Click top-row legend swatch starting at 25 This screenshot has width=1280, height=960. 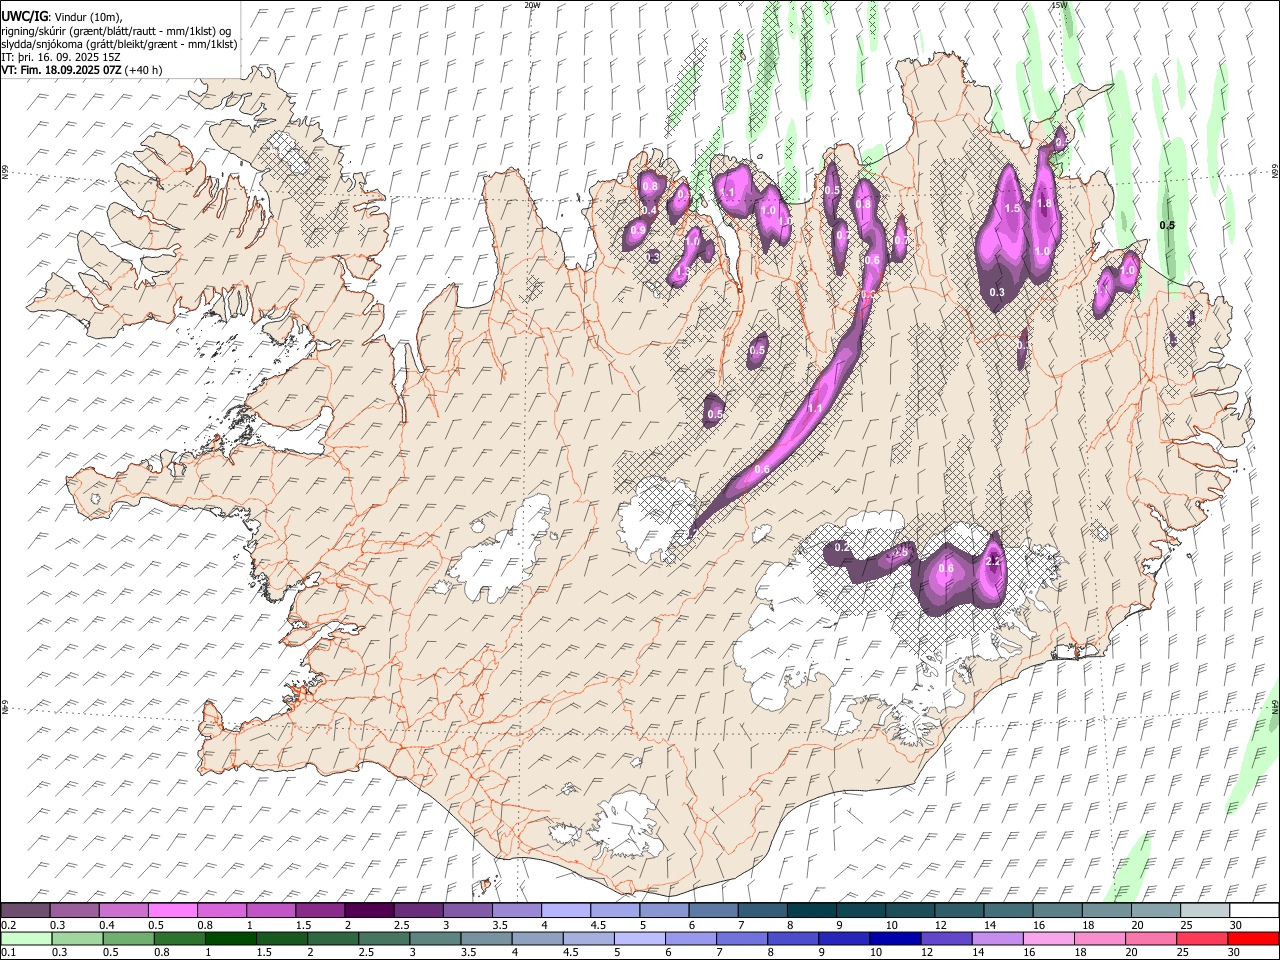point(1204,910)
